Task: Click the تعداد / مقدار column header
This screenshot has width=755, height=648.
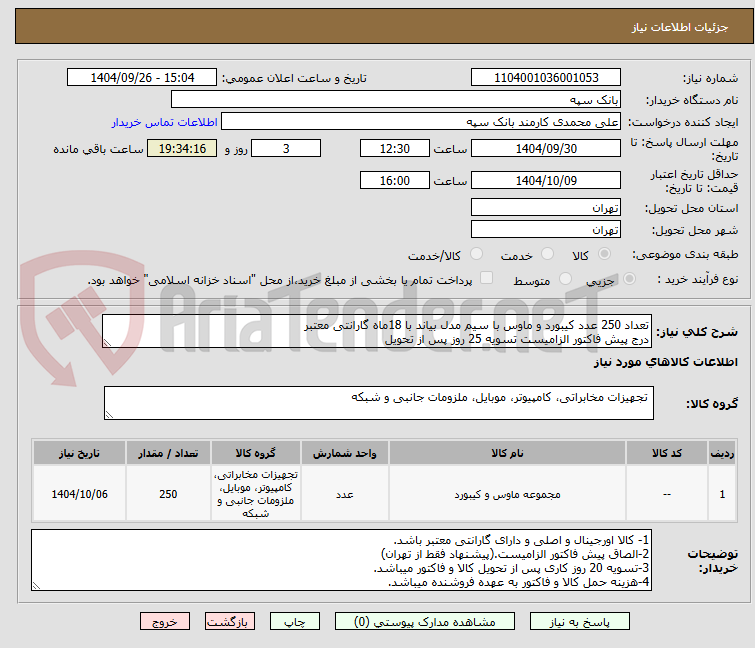Action: (168, 453)
